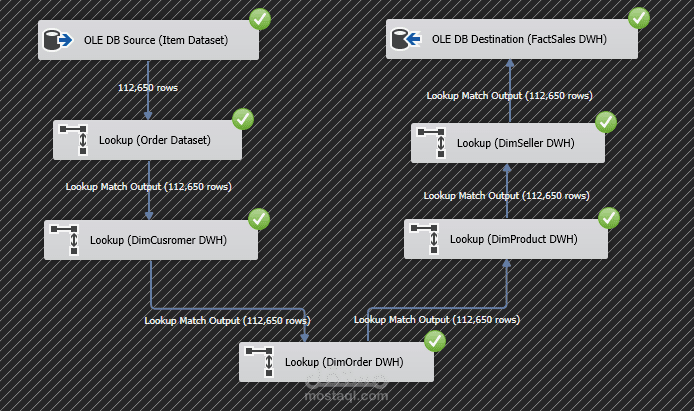Click the Lookup (DimProduct DWH) icon
The height and width of the screenshot is (411, 694).
(425, 239)
